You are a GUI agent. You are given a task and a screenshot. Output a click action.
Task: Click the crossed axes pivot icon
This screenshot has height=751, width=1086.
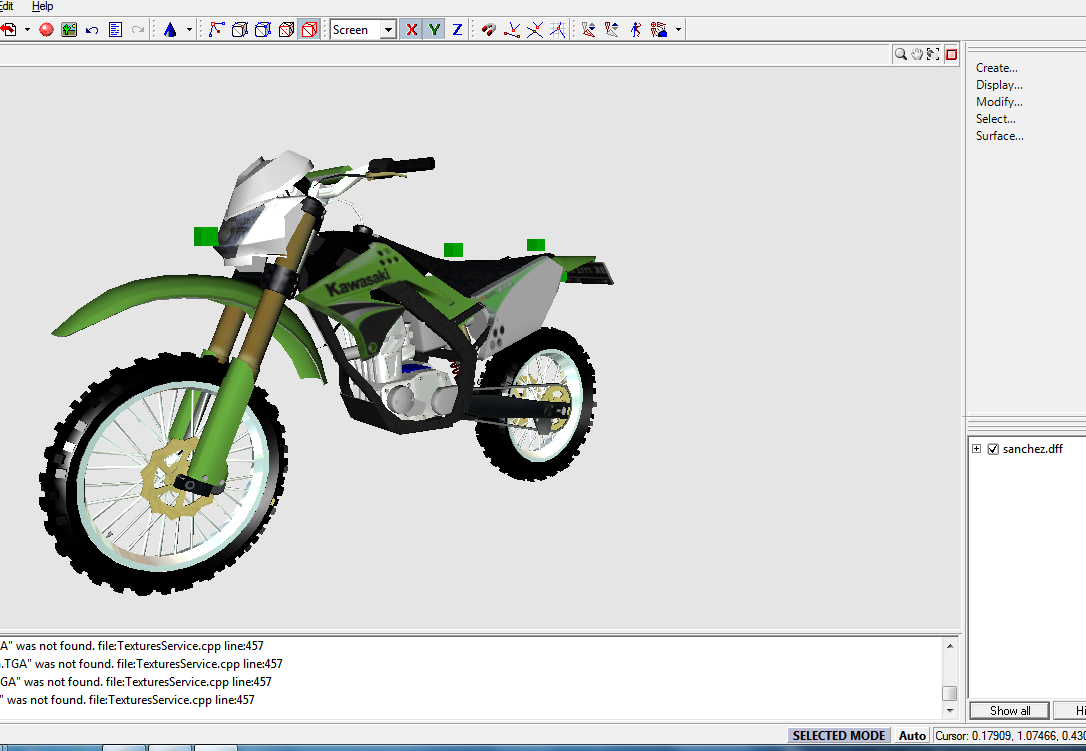click(x=535, y=30)
